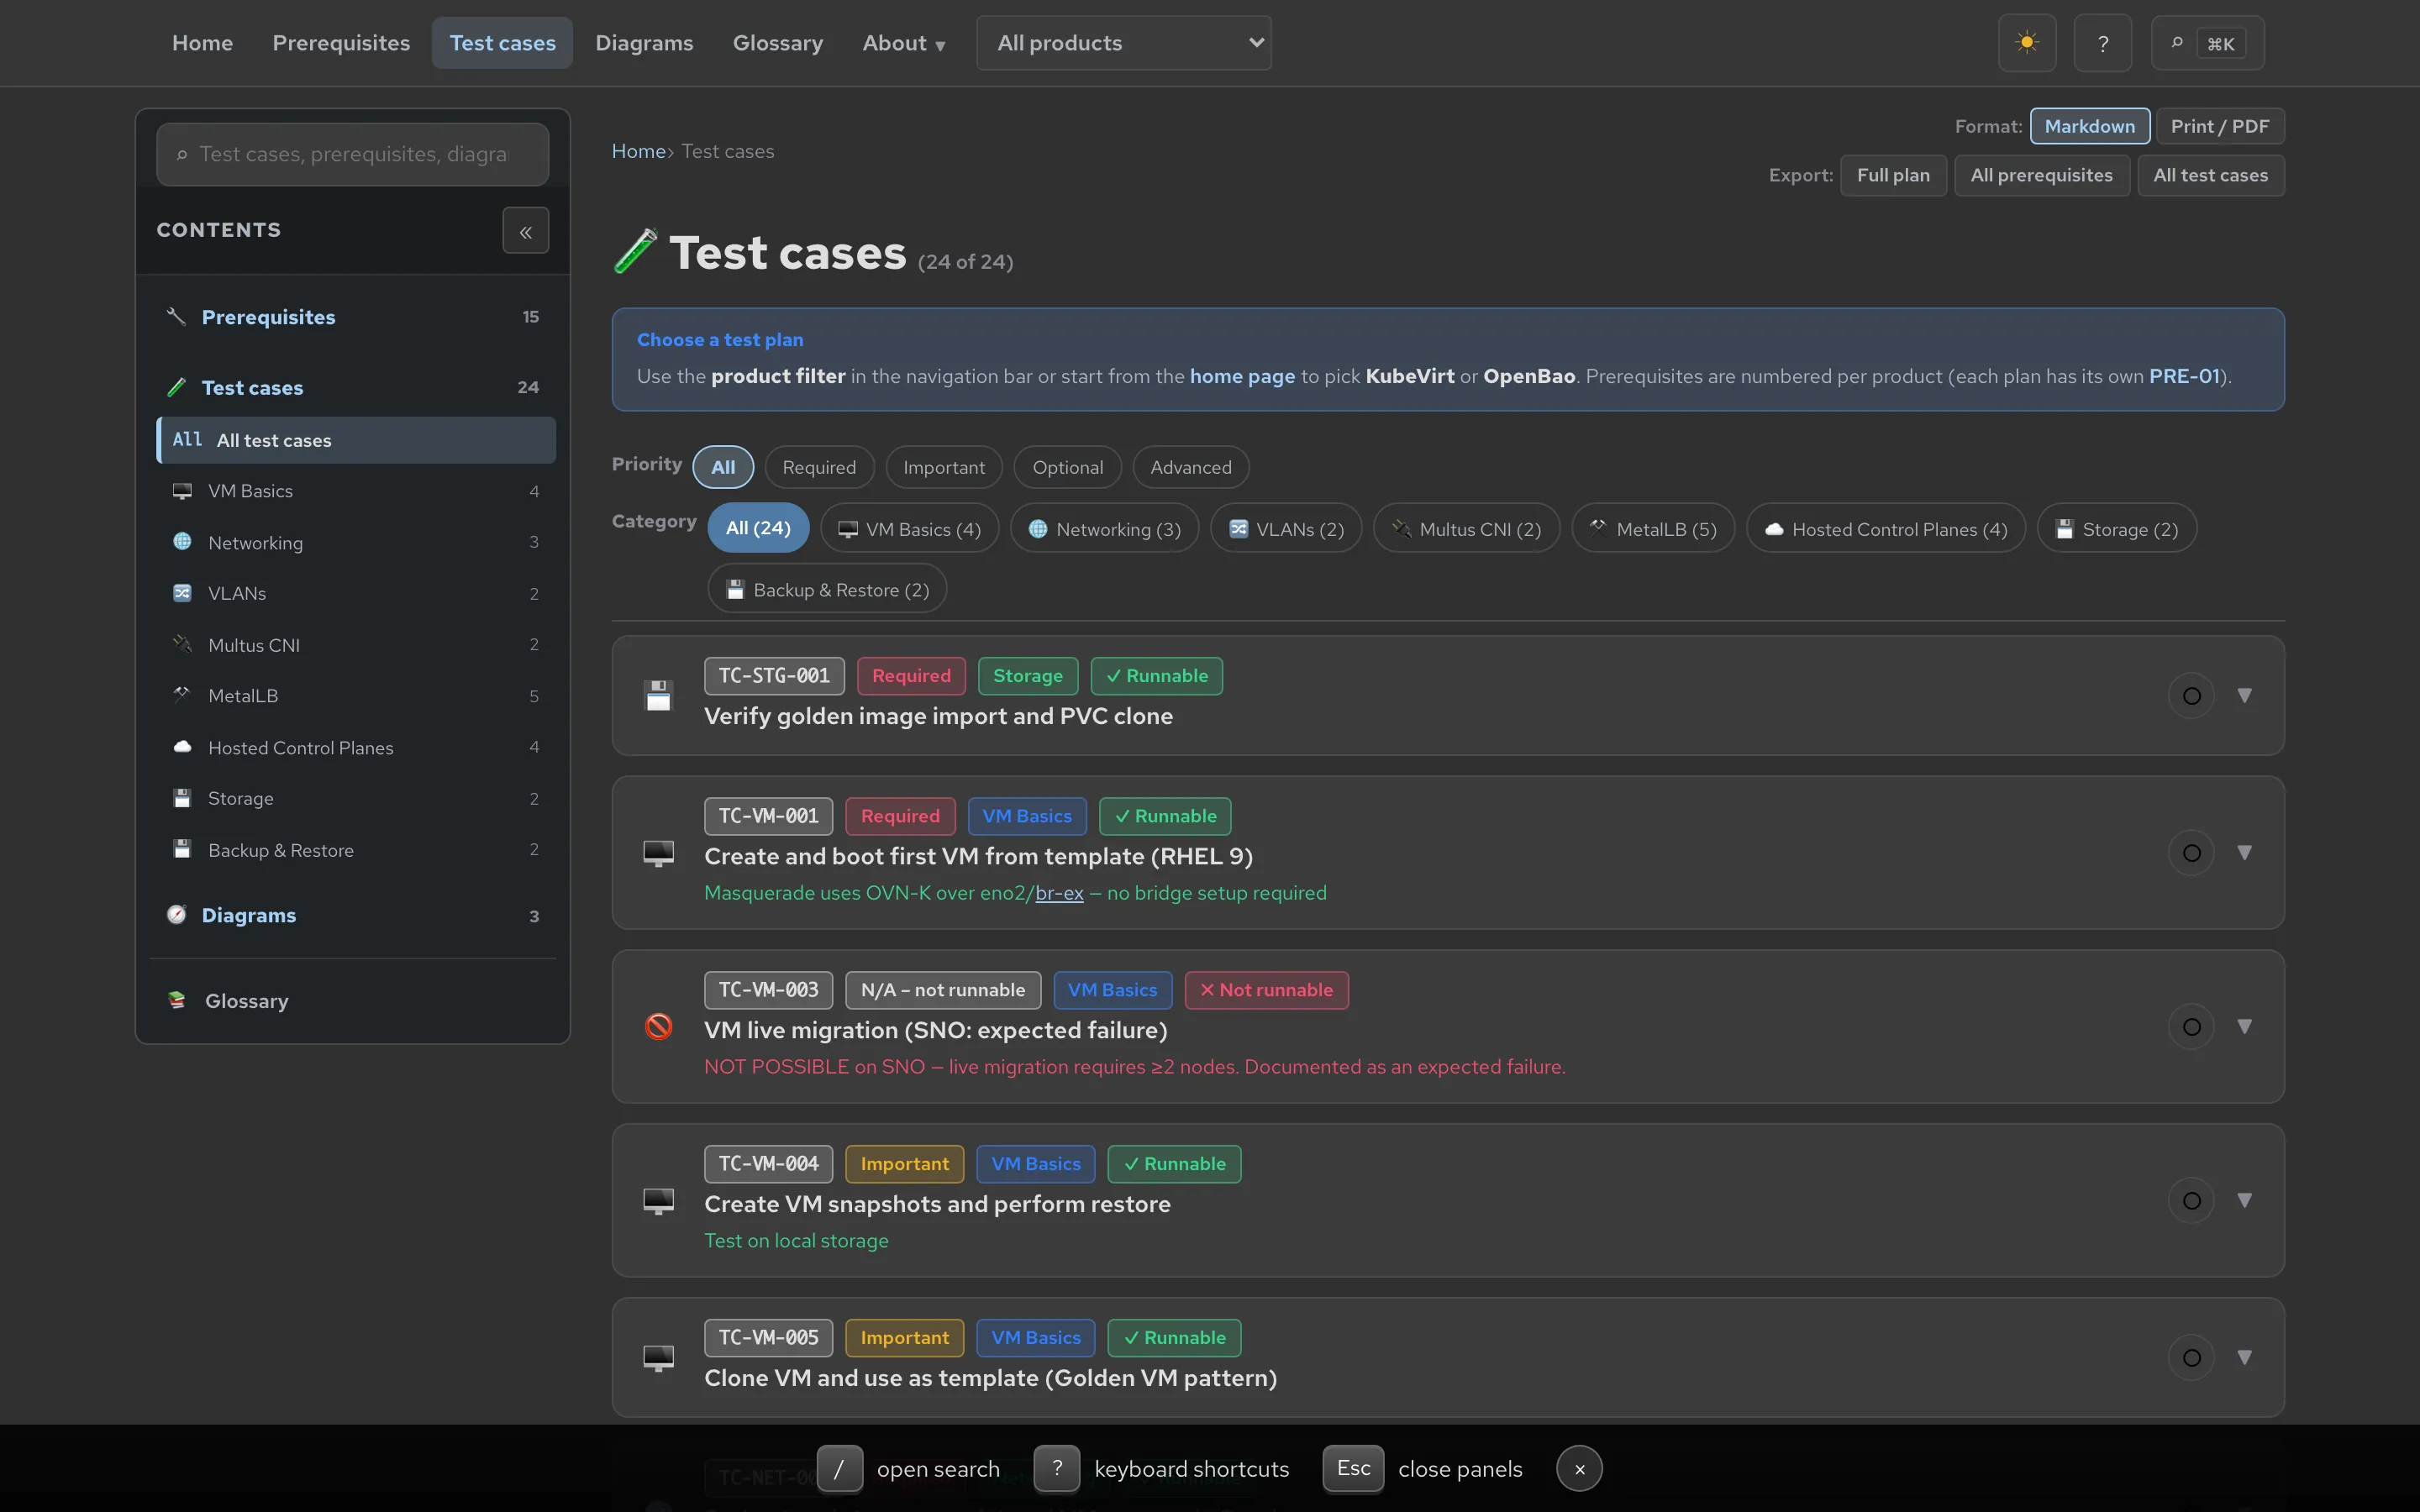Click the books icon beside Glossary in sidebar

click(x=177, y=1000)
